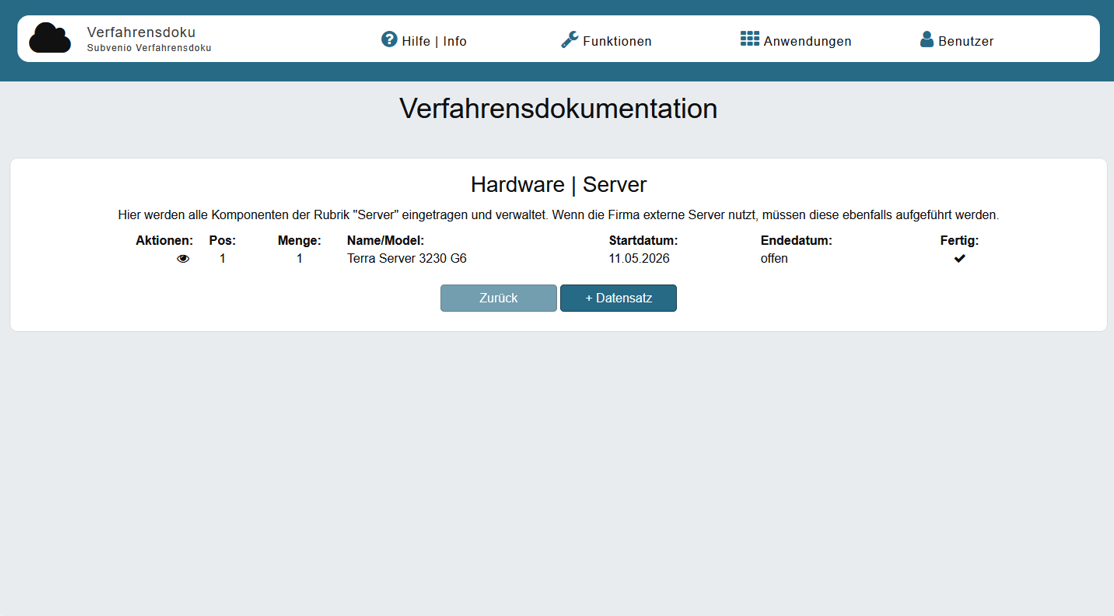Click the question mark help icon

[389, 40]
